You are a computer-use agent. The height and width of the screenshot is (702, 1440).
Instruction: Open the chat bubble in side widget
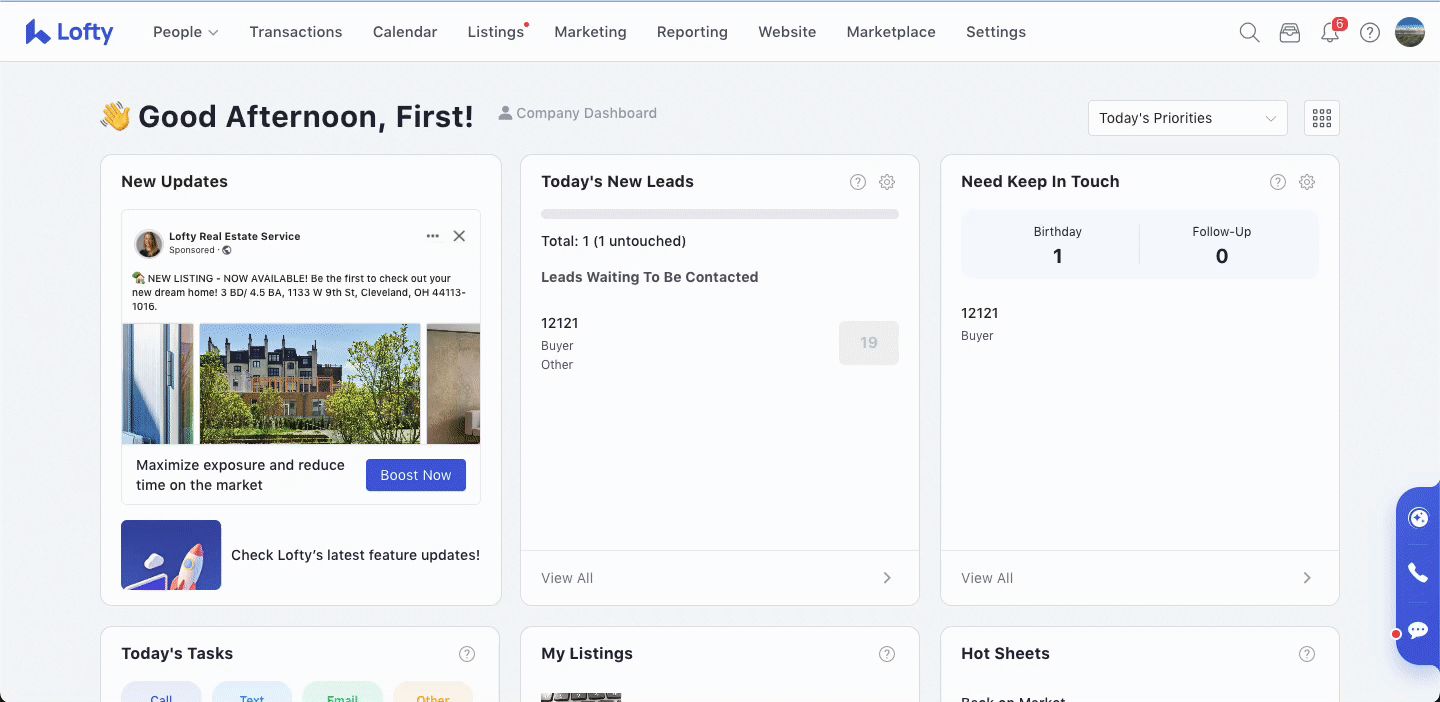(x=1418, y=630)
